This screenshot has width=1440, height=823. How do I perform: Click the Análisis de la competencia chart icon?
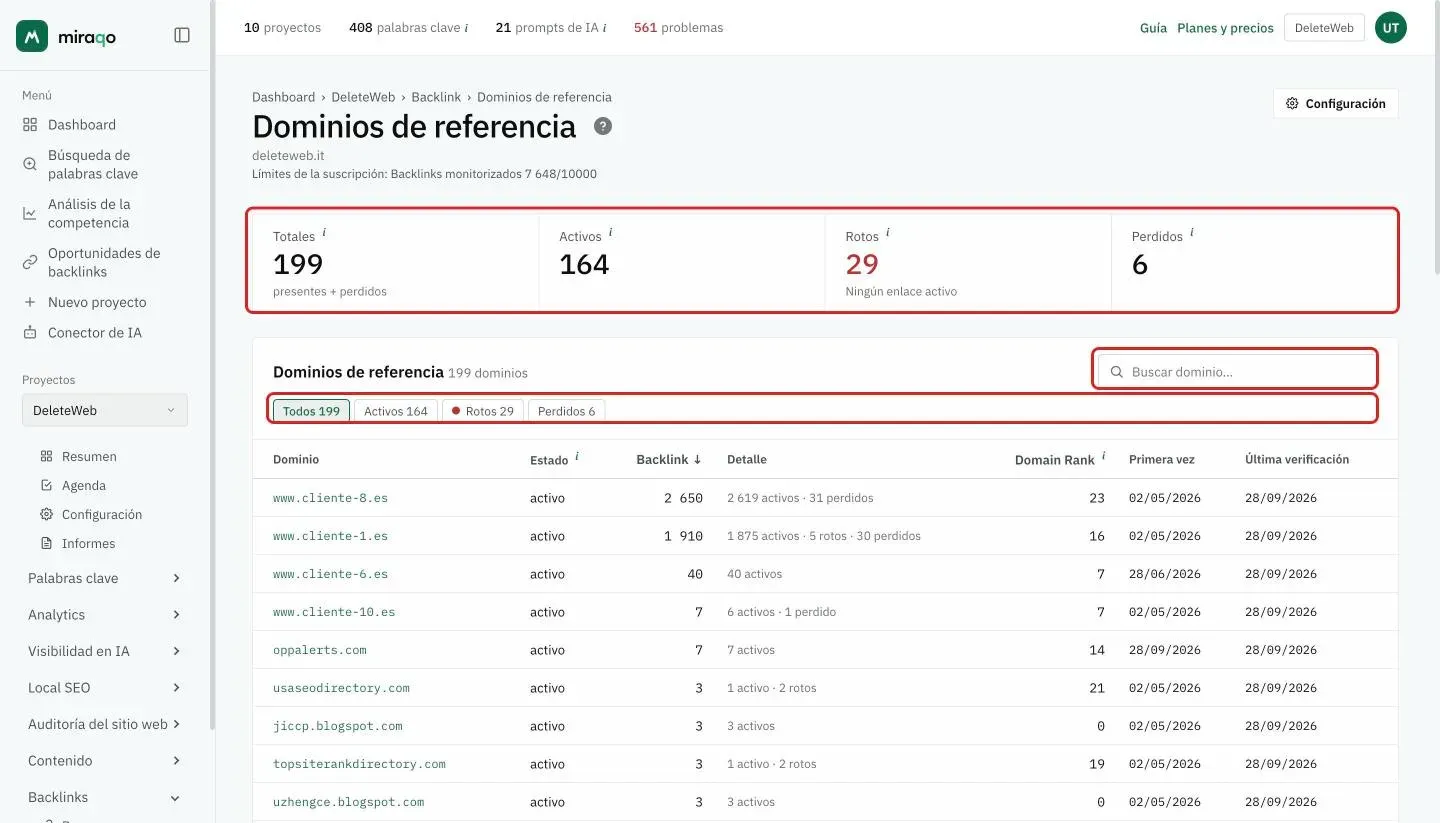tap(30, 213)
